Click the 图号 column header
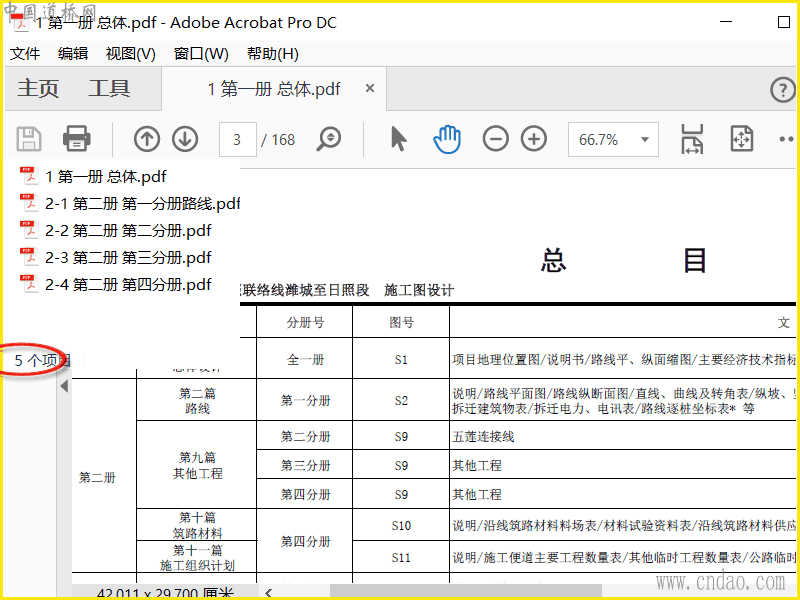800x600 pixels. coord(402,322)
